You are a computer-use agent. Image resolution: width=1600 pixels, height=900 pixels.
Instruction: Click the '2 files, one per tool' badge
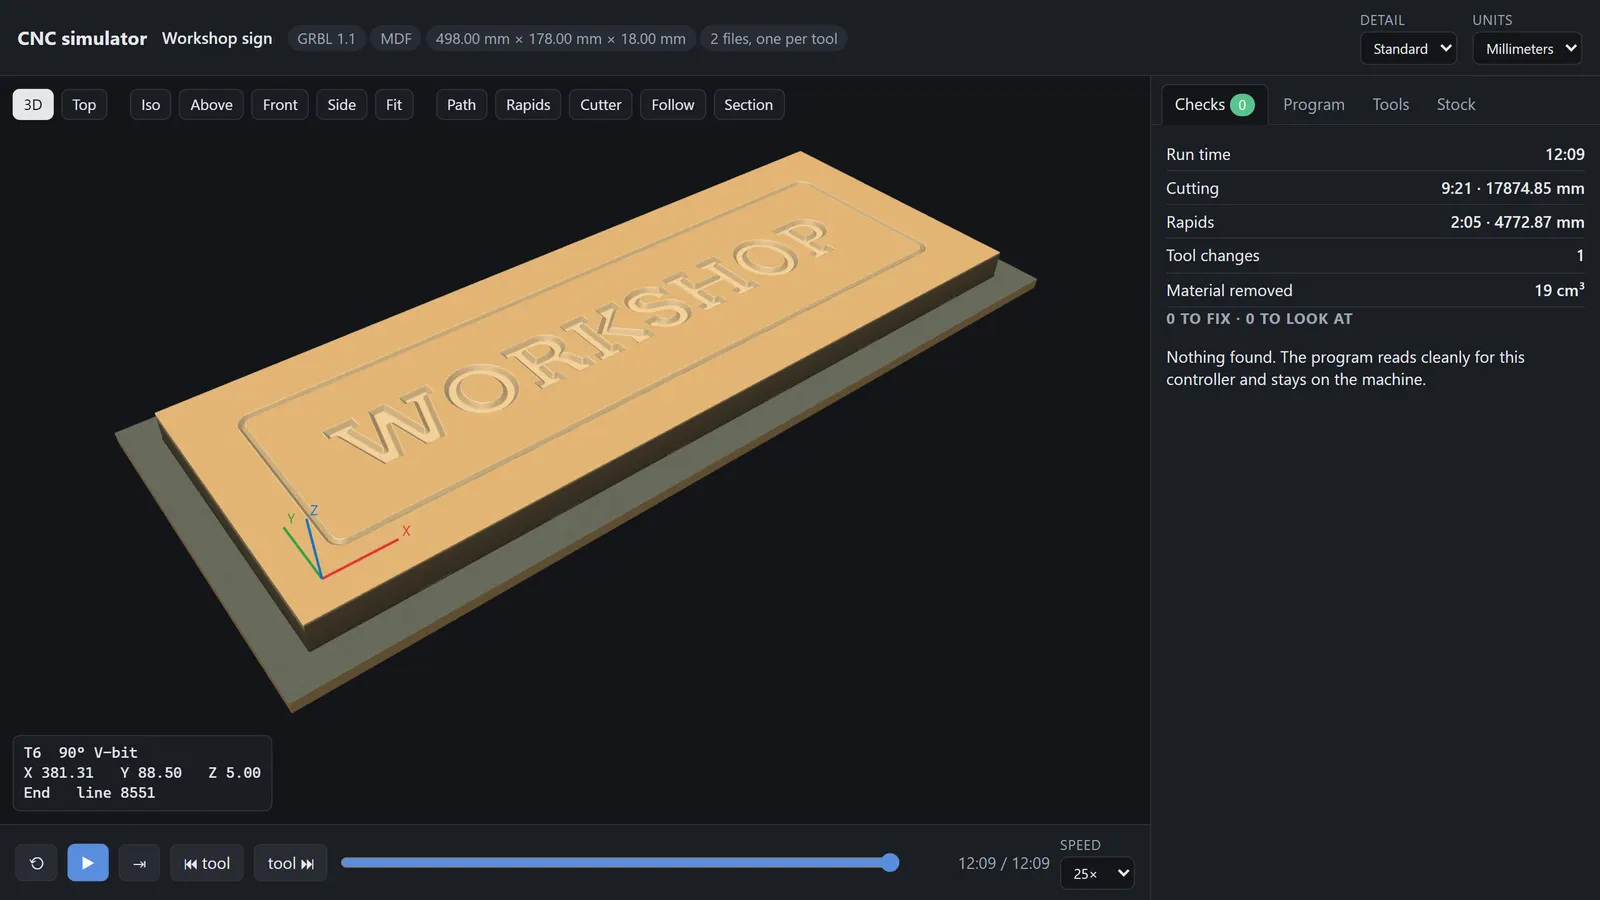[x=774, y=39]
